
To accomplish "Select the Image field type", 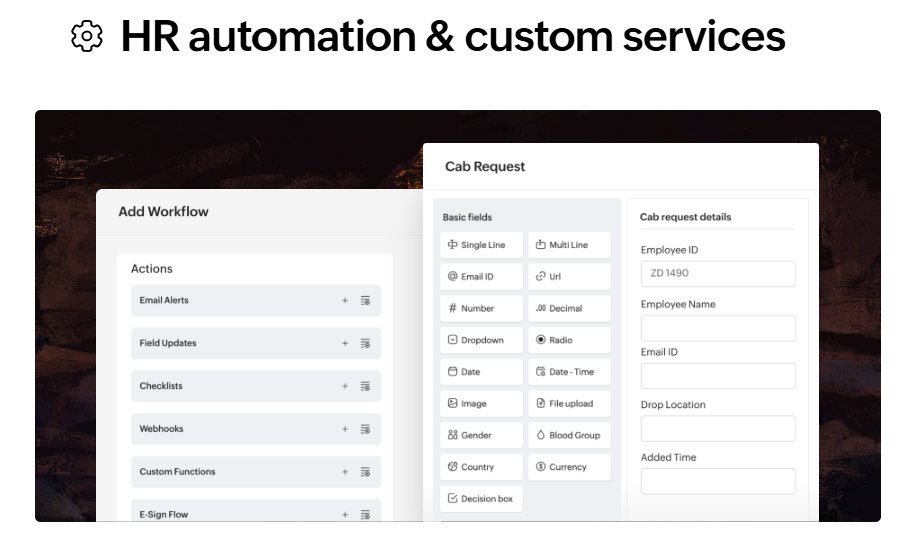I will click(x=481, y=404).
